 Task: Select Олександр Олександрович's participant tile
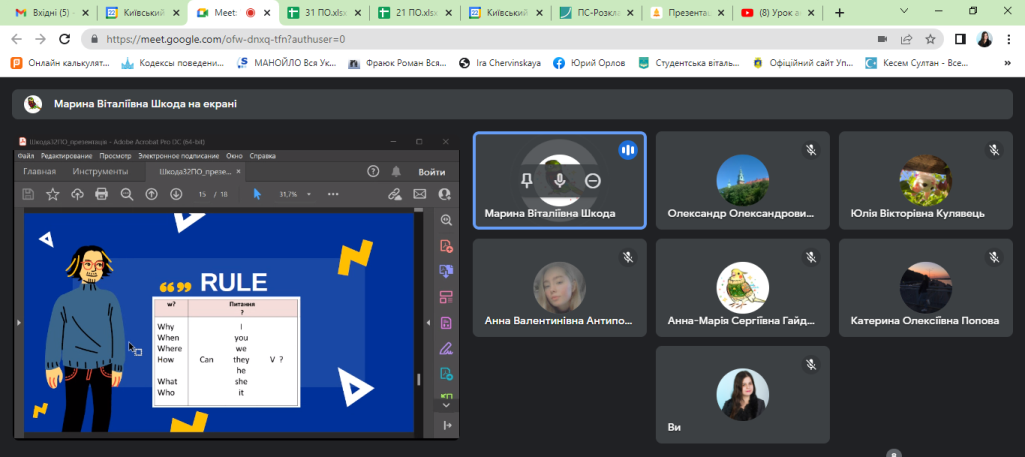(x=742, y=181)
